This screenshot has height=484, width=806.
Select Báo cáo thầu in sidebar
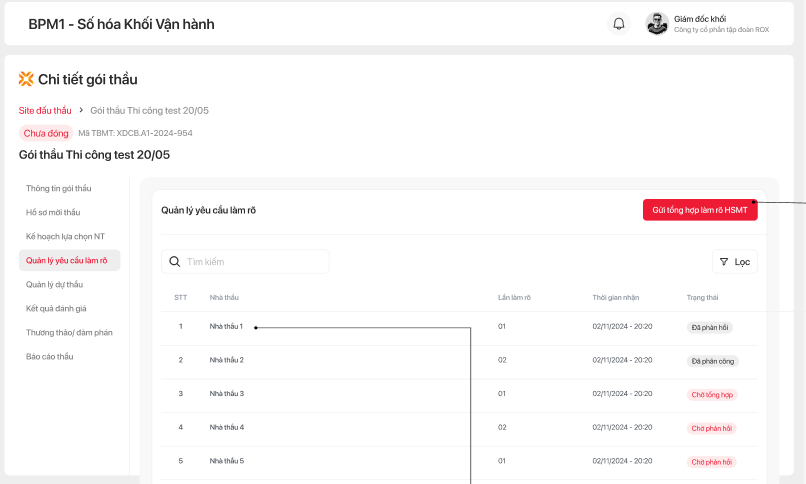tap(50, 356)
